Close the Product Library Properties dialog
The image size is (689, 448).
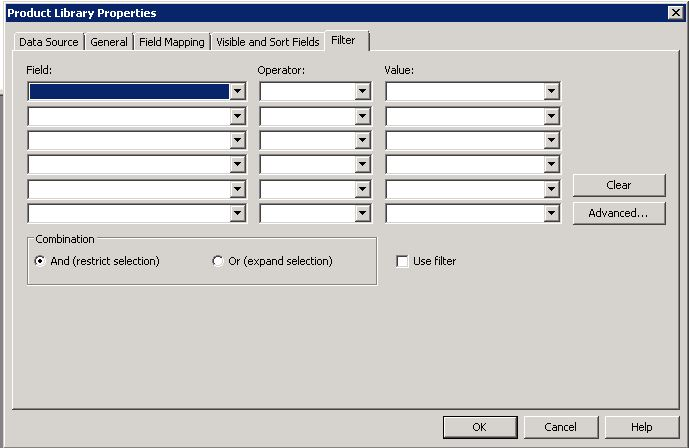click(675, 12)
